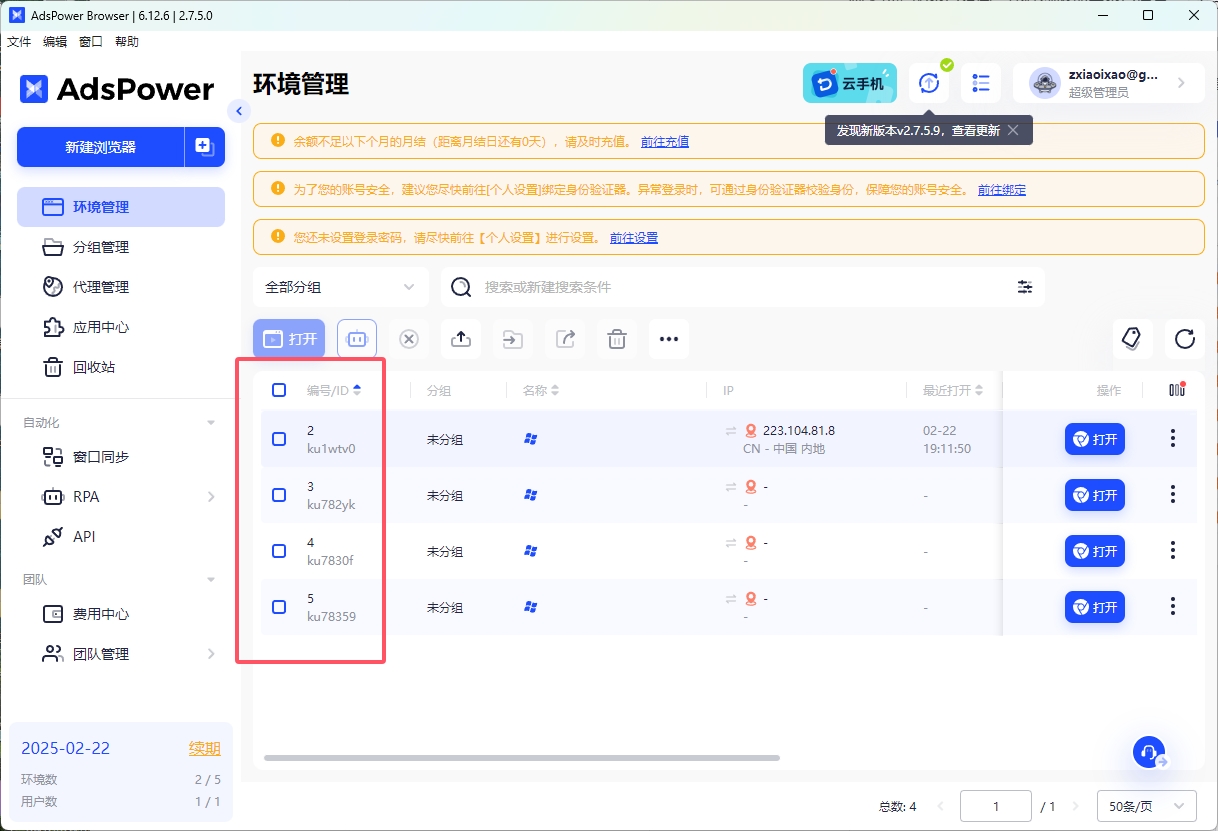Click the refresh list icon
This screenshot has width=1218, height=831.
pos(1185,339)
